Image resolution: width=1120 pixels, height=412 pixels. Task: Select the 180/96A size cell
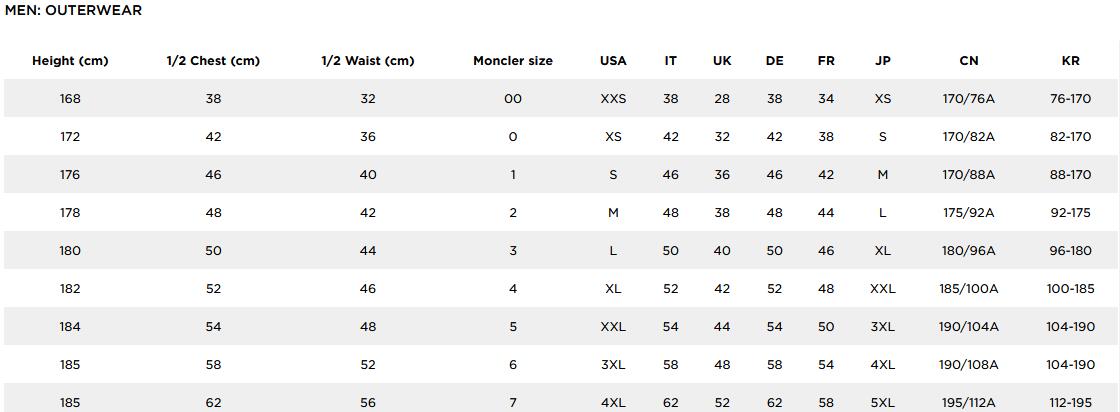tap(968, 251)
